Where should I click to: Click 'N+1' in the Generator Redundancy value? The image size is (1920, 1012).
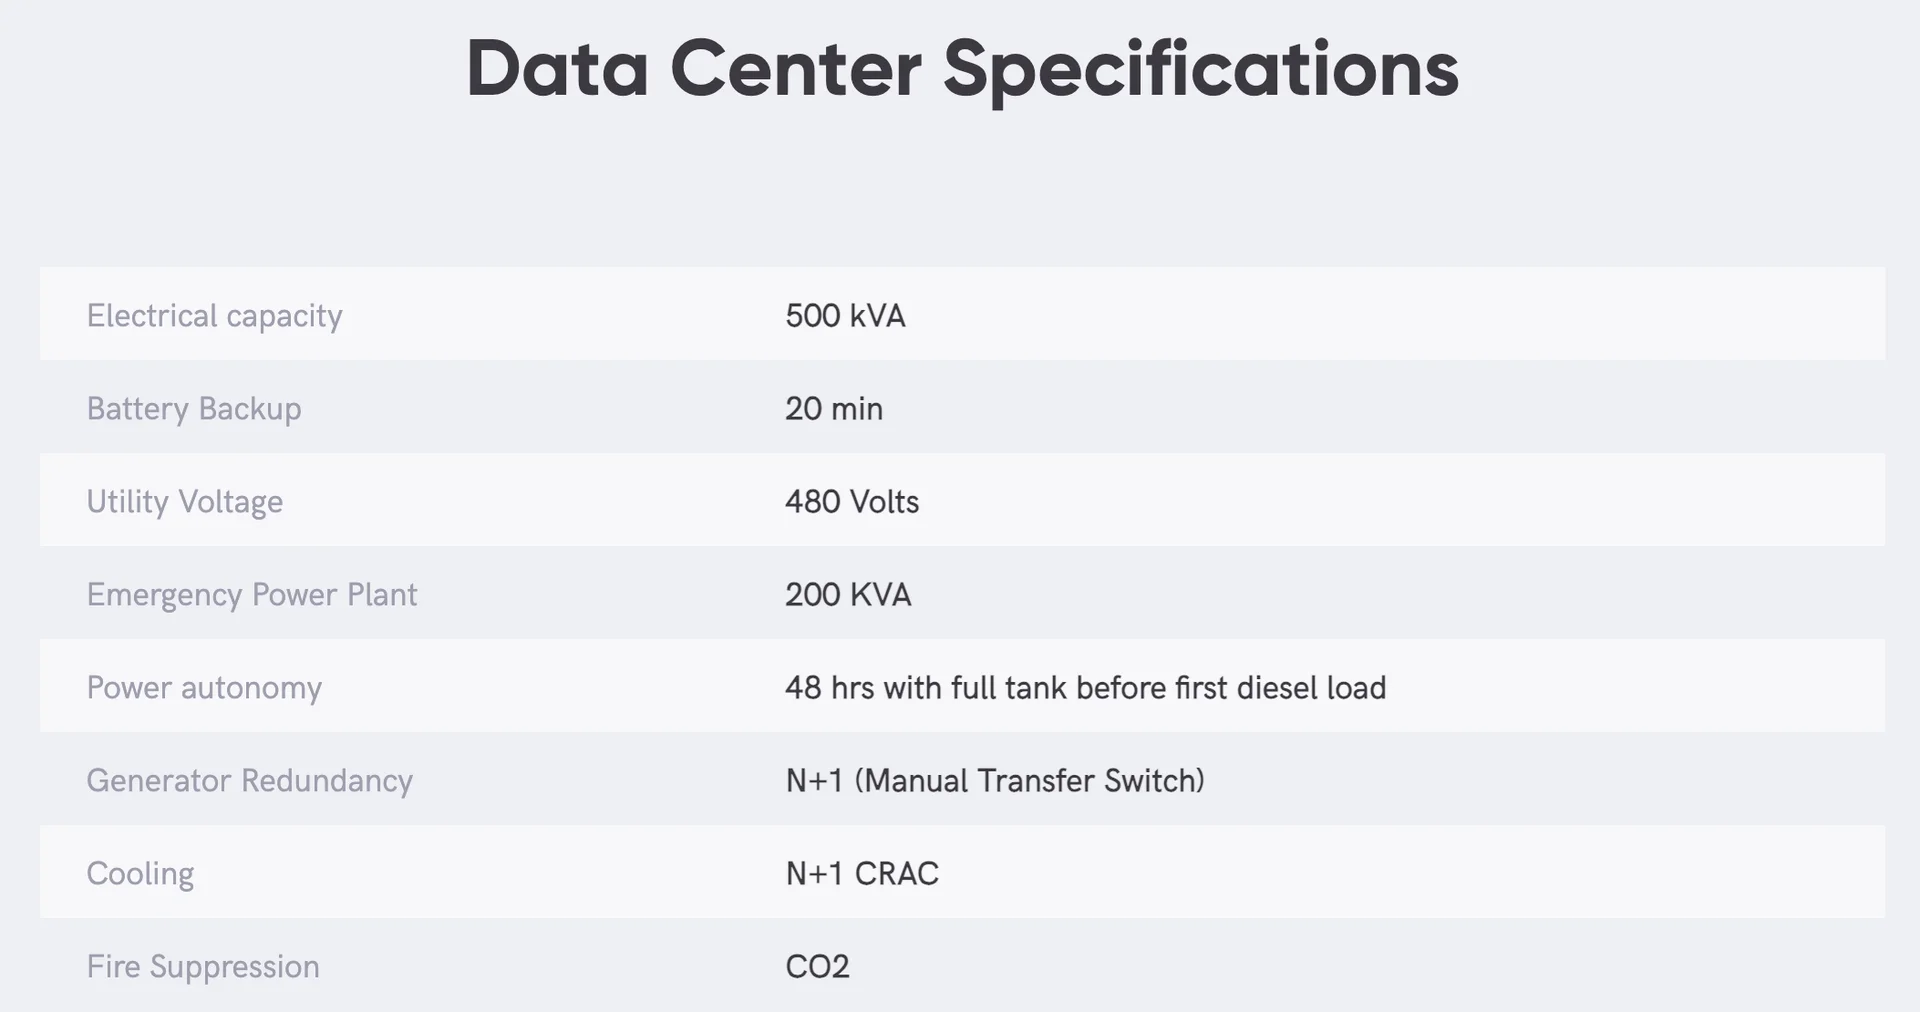click(x=814, y=780)
